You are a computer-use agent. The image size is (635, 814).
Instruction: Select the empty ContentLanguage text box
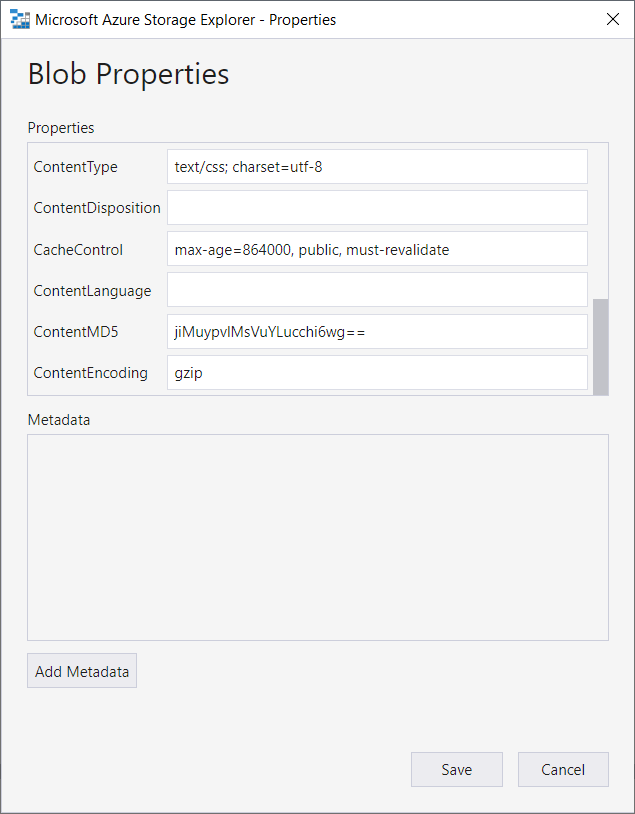377,290
